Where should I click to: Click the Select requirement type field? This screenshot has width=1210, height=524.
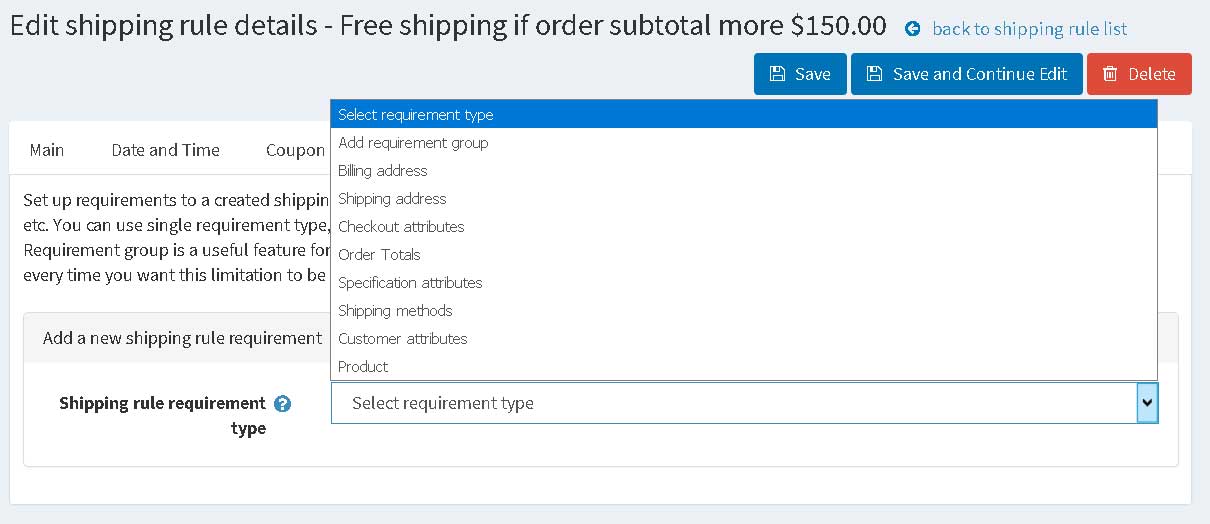point(745,403)
